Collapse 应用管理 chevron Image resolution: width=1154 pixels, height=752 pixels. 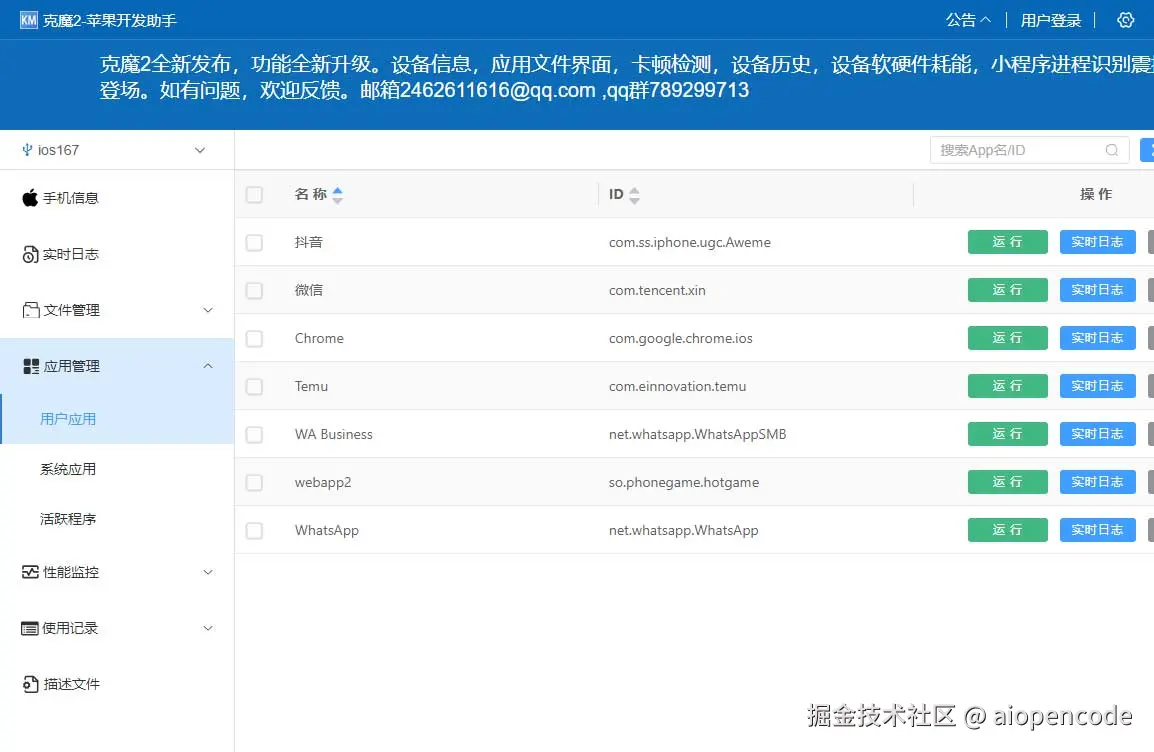(208, 366)
